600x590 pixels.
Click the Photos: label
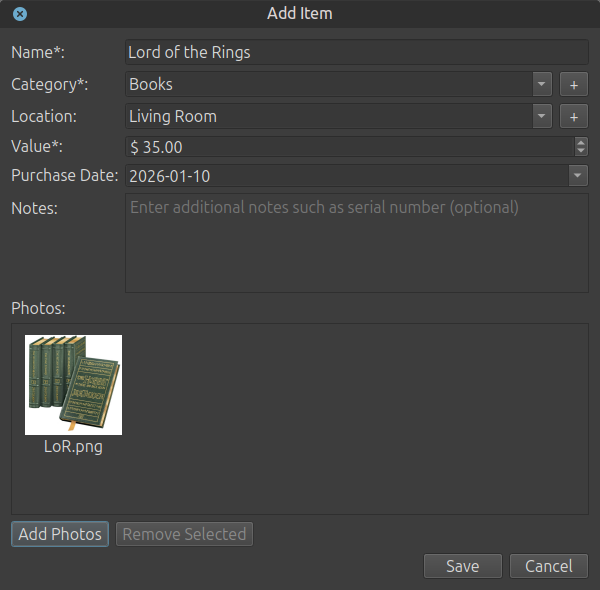pos(38,308)
